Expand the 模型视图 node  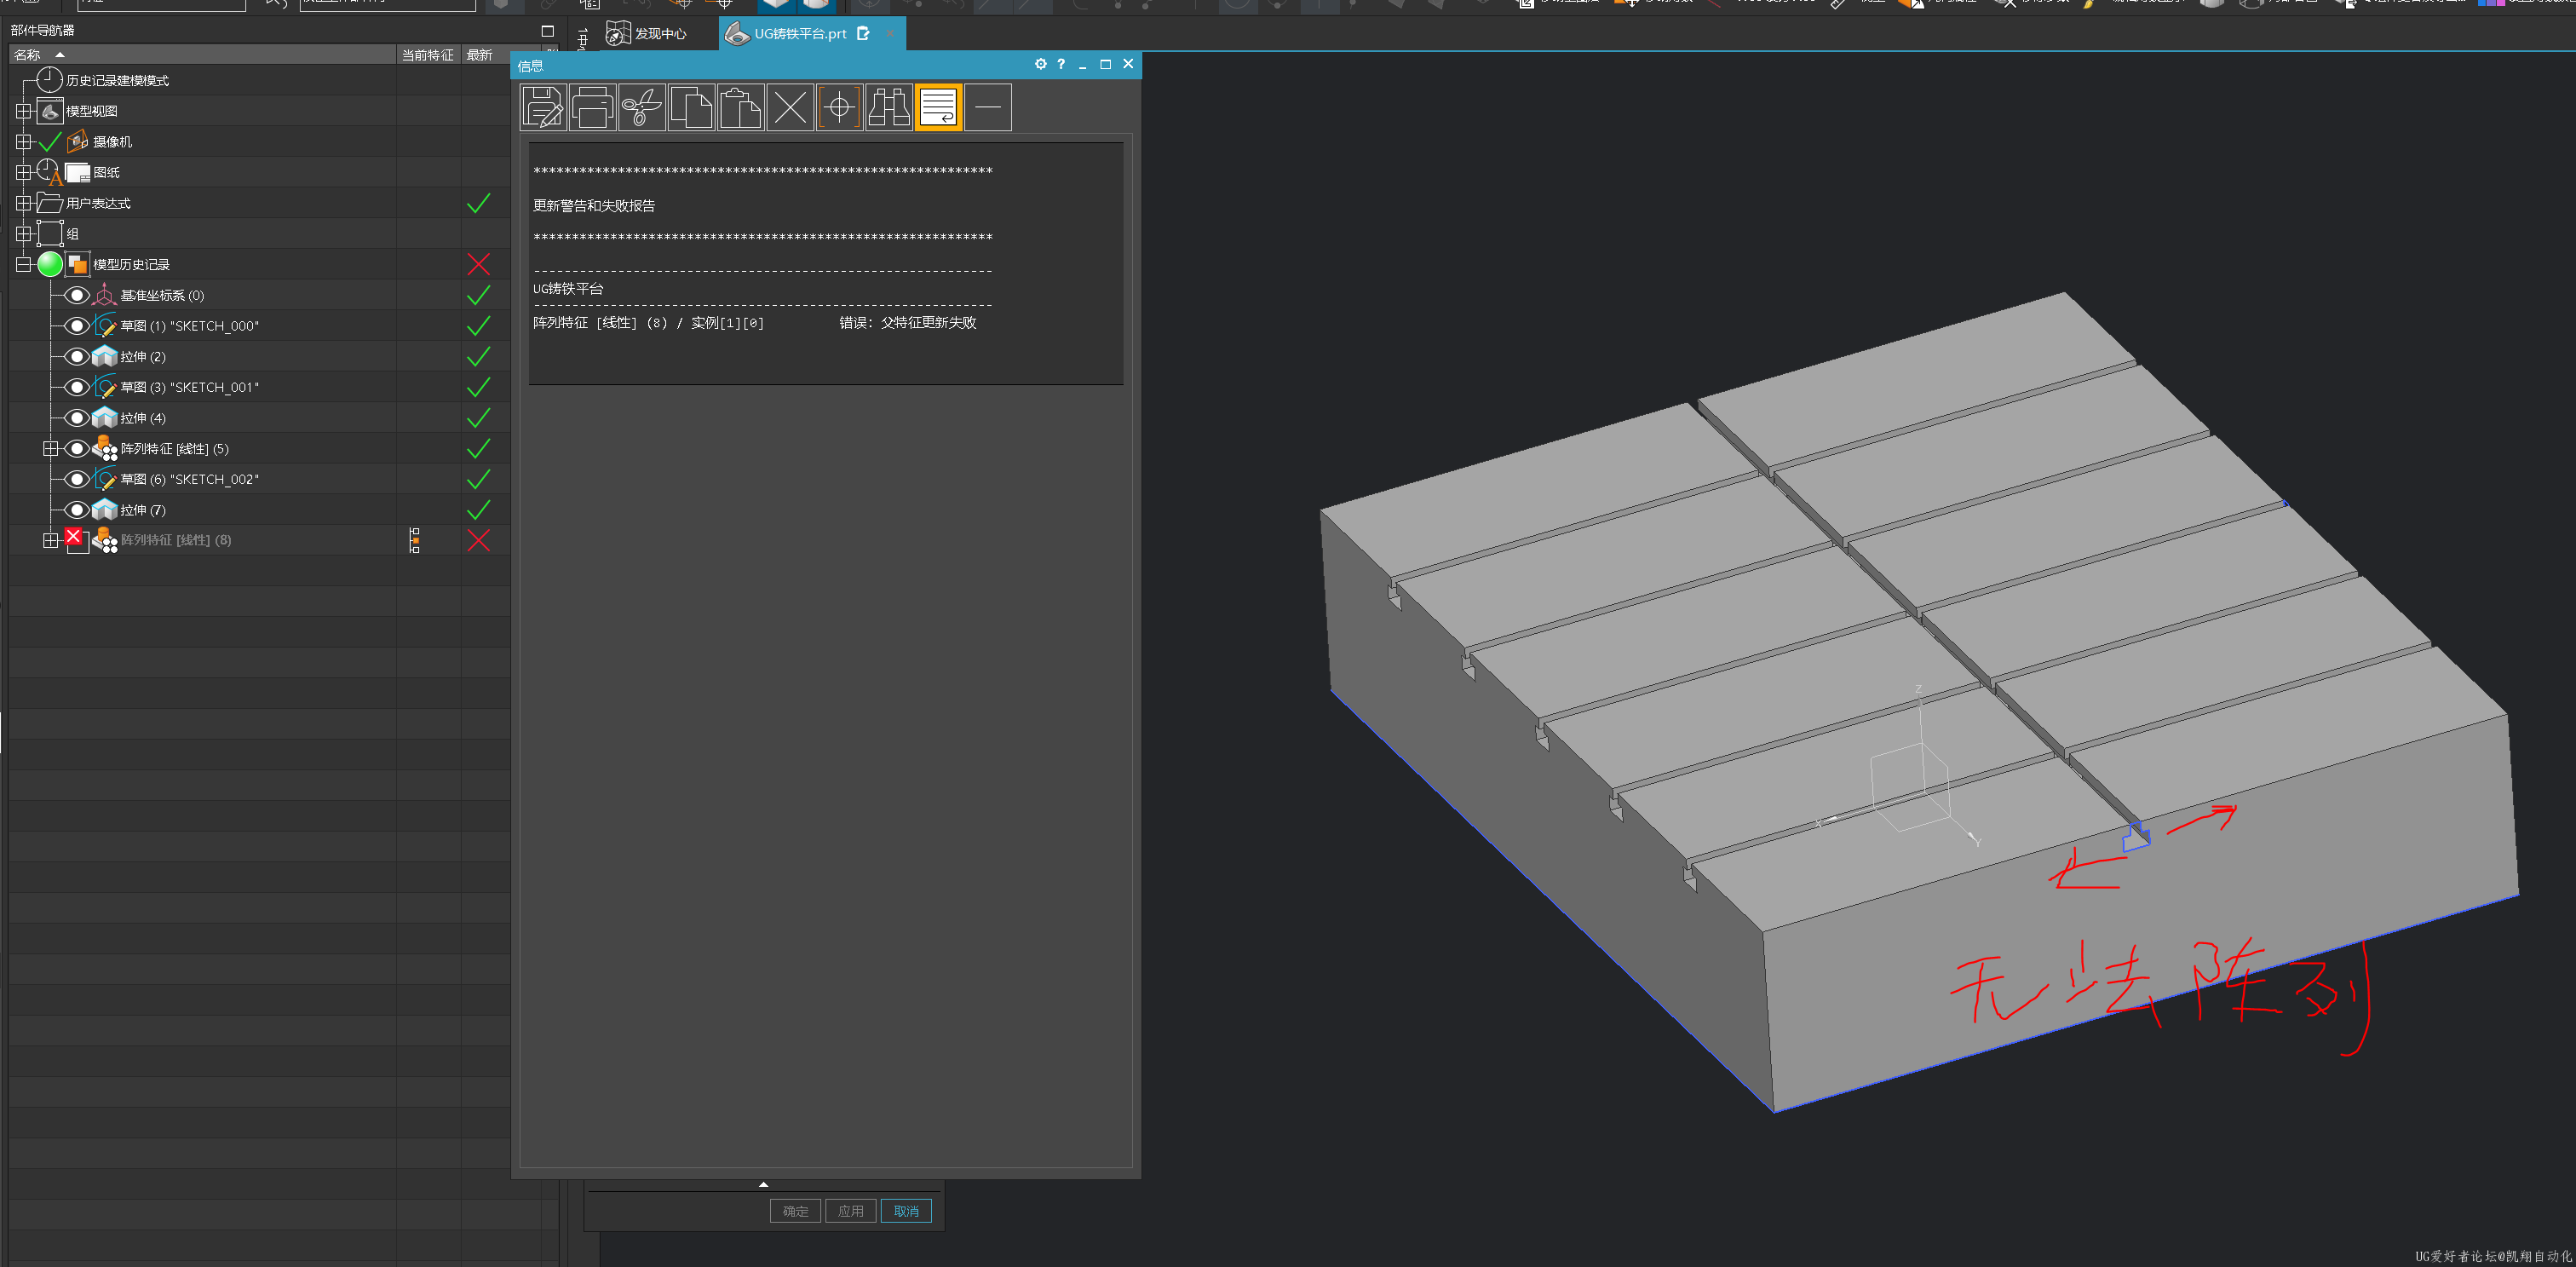(x=24, y=111)
